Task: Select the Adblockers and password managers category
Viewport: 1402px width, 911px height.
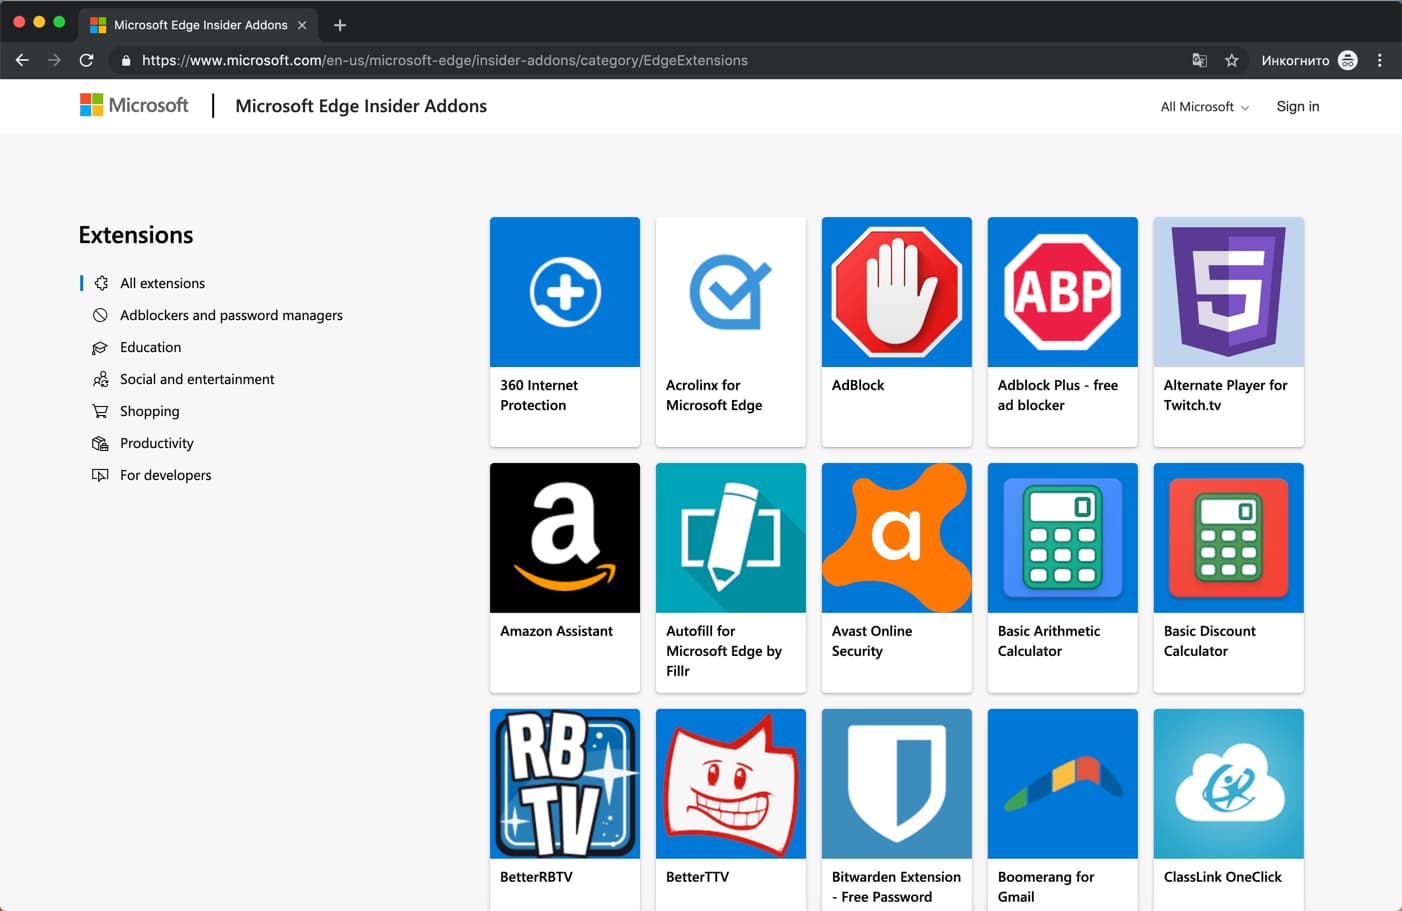Action: coord(230,315)
